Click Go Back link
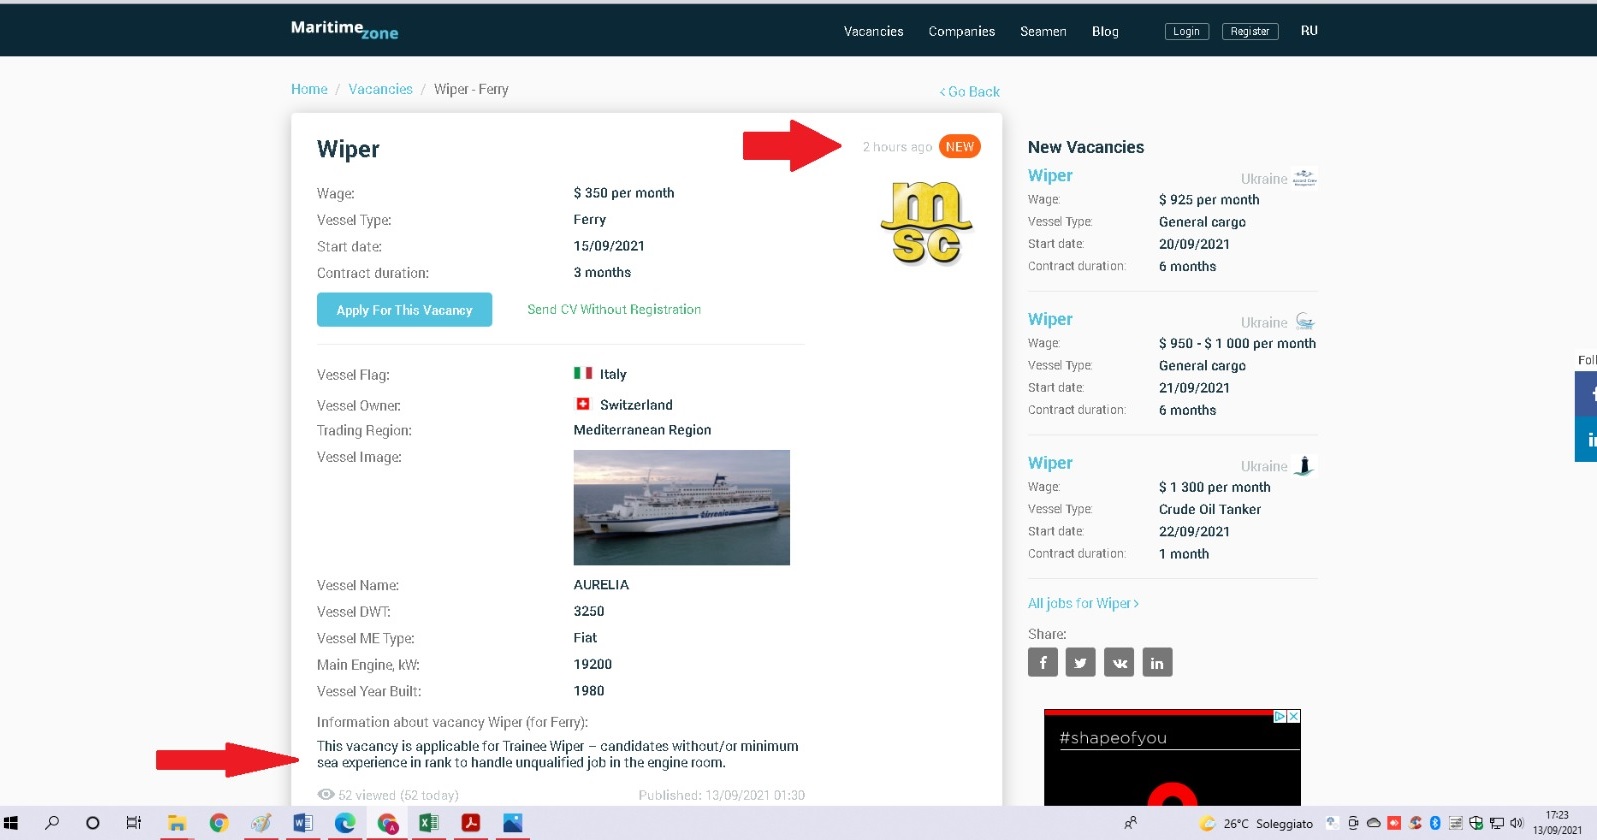Viewport: 1597px width, 840px height. click(969, 91)
